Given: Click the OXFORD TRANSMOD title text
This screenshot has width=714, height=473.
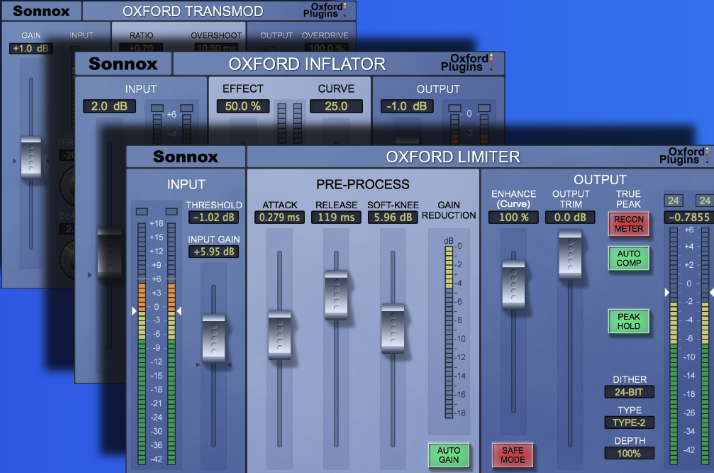Looking at the screenshot, I should coord(193,11).
